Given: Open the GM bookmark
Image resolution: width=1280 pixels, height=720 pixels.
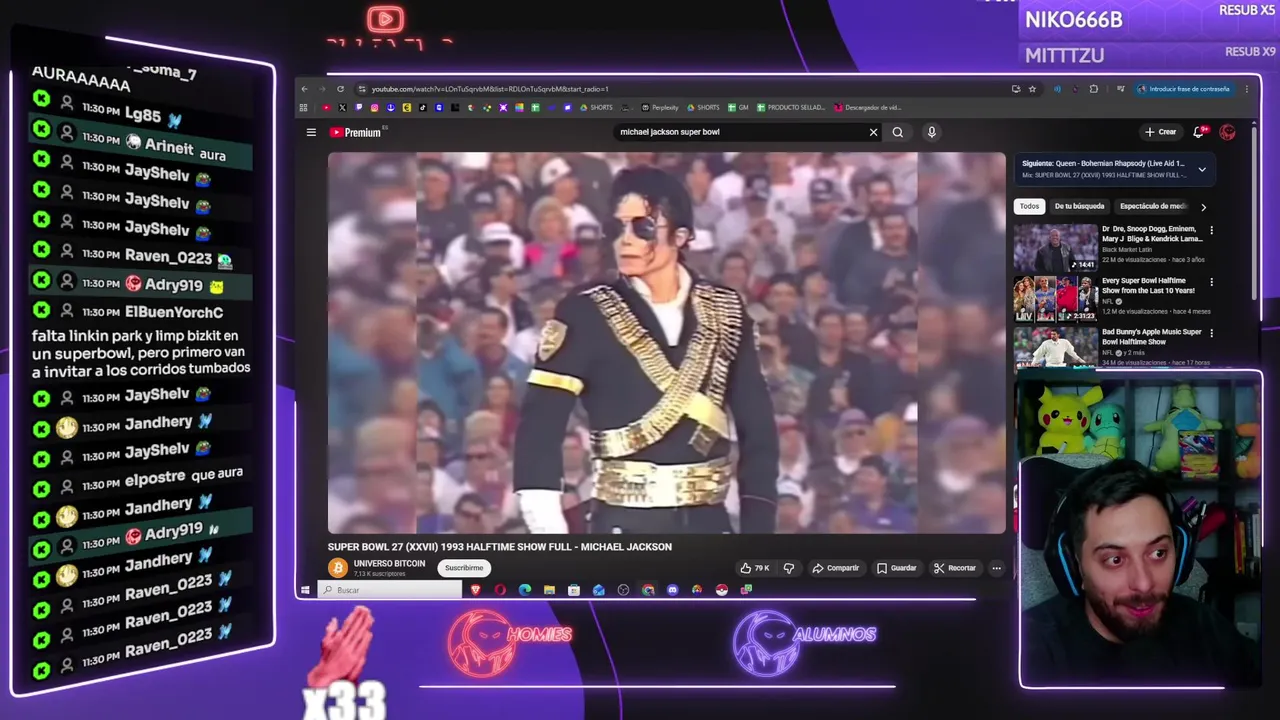Looking at the screenshot, I should [738, 107].
